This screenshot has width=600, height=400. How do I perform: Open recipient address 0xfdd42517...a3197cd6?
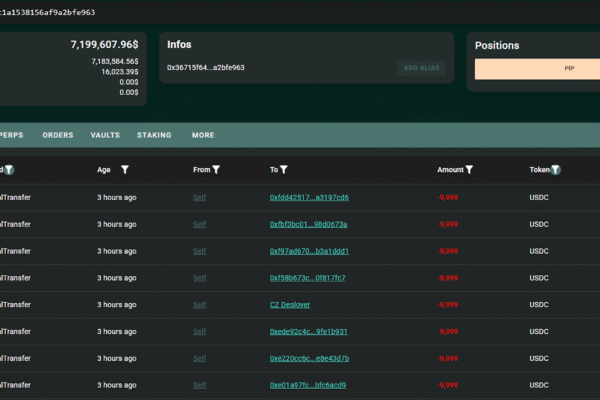[x=309, y=197]
